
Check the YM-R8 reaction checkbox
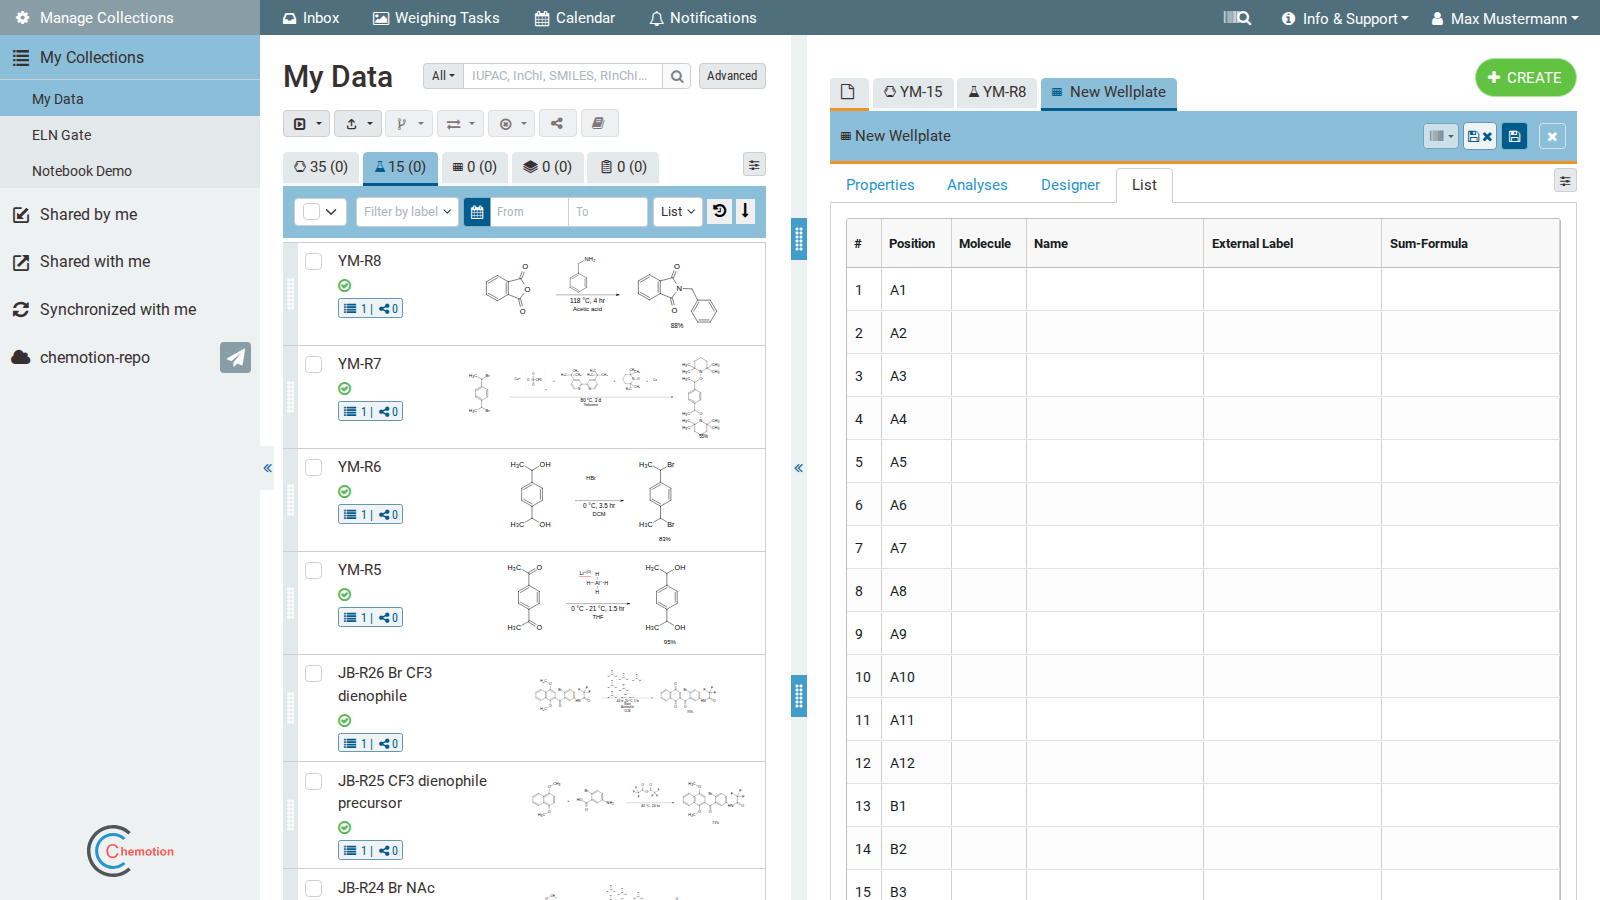point(314,261)
